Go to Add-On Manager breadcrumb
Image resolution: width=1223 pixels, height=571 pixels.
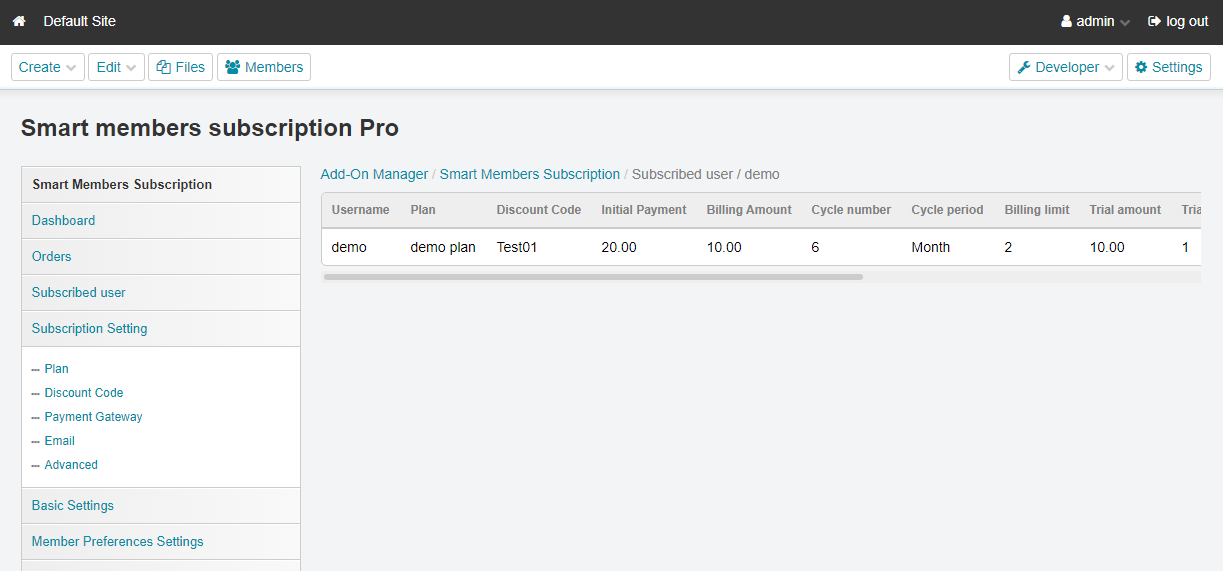[x=374, y=174]
